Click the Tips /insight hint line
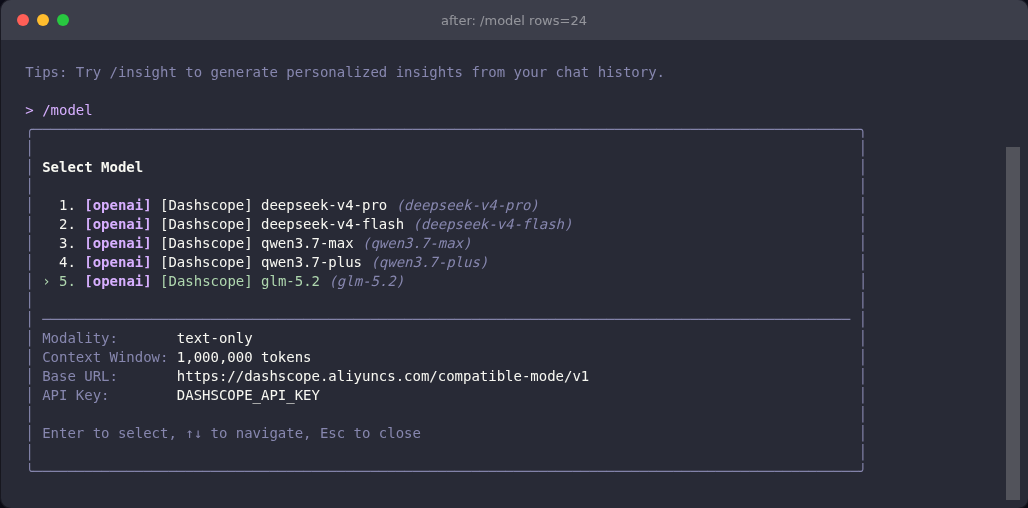Image resolution: width=1028 pixels, height=508 pixels. 345,72
